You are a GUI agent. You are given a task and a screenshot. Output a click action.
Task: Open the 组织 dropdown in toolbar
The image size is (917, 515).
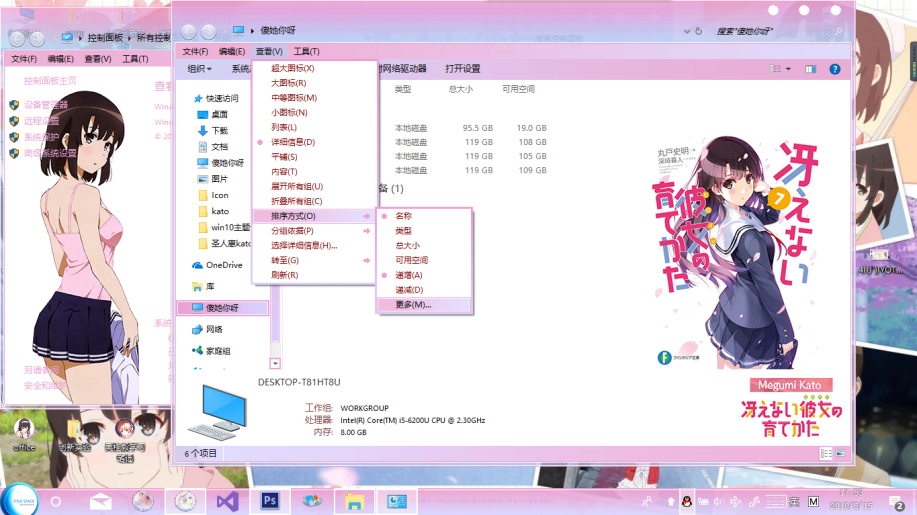click(199, 69)
